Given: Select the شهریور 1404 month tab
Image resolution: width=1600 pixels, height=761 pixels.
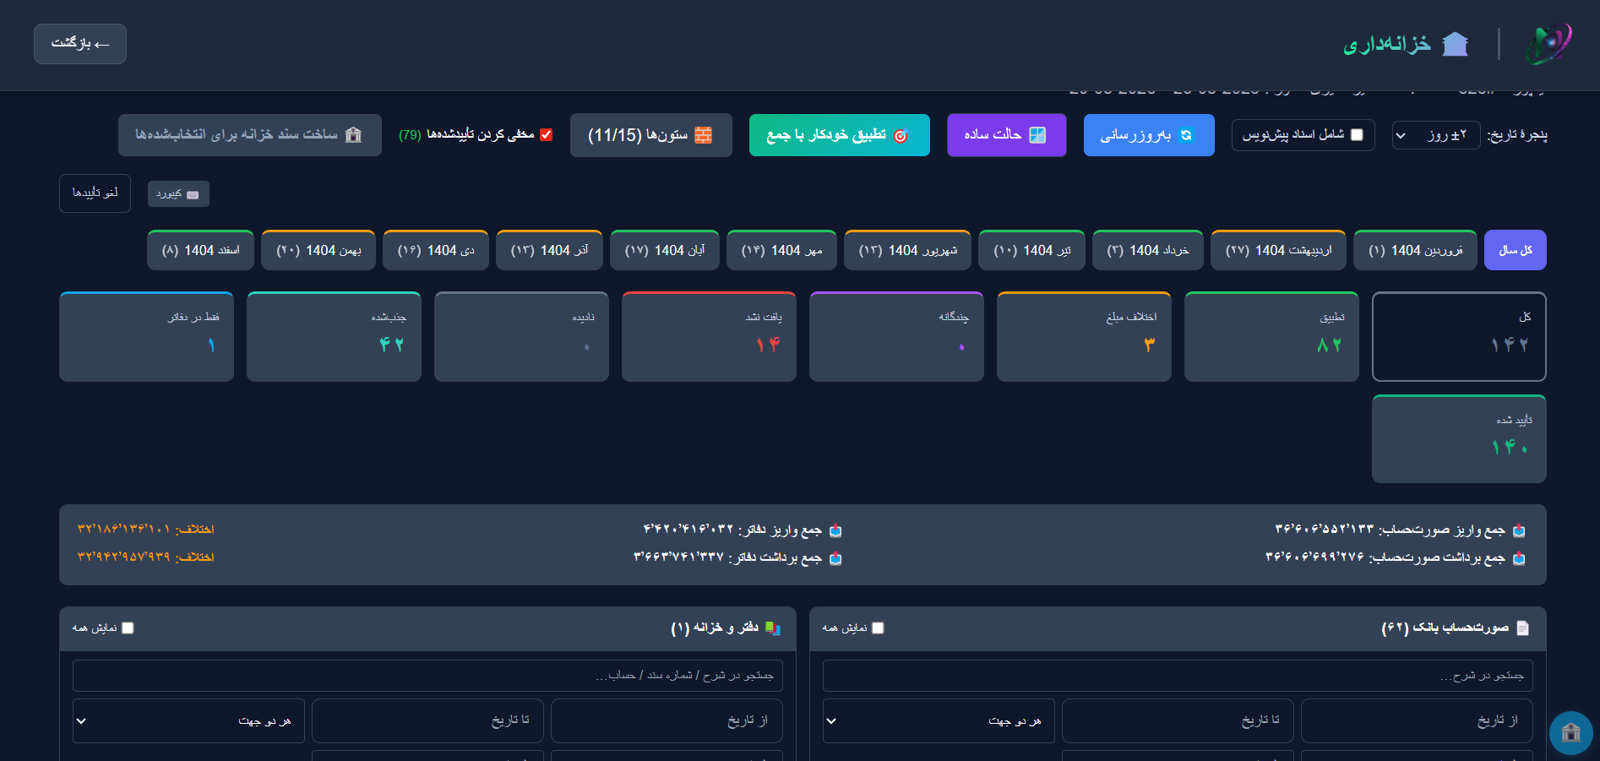Looking at the screenshot, I should (x=907, y=250).
